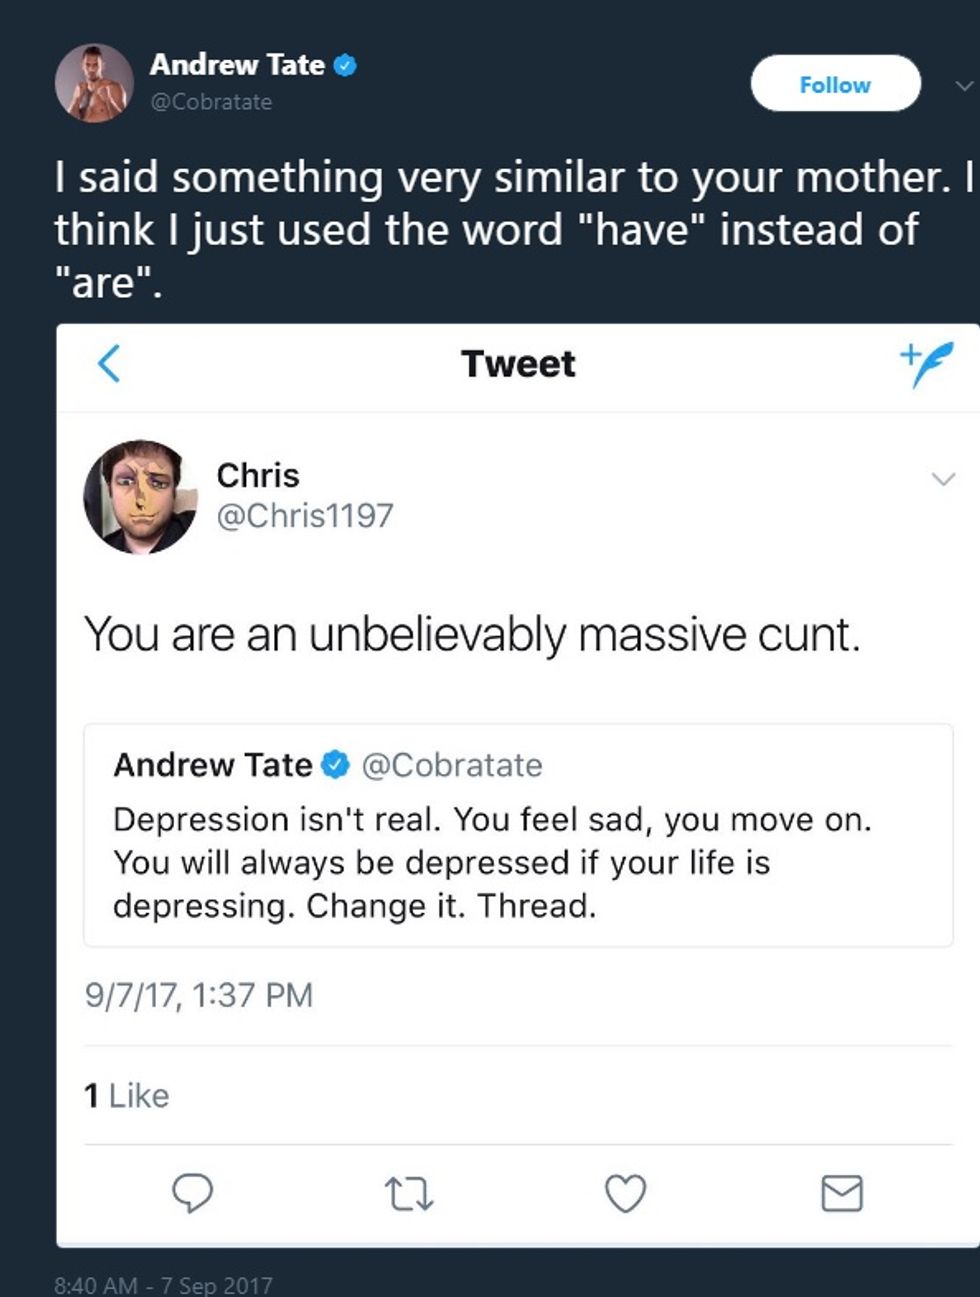Screen dimensions: 980x1297
Task: View the 1 Like count
Action: click(x=127, y=1096)
